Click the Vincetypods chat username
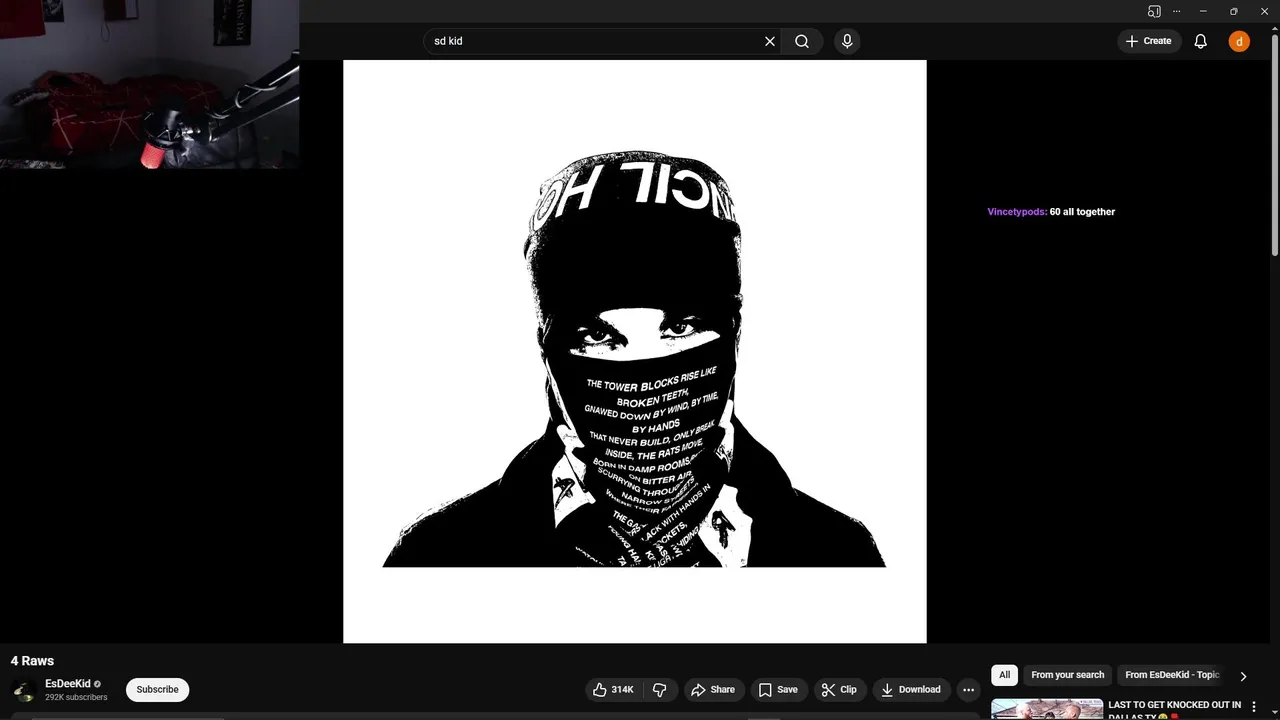The image size is (1280, 720). 1017,212
